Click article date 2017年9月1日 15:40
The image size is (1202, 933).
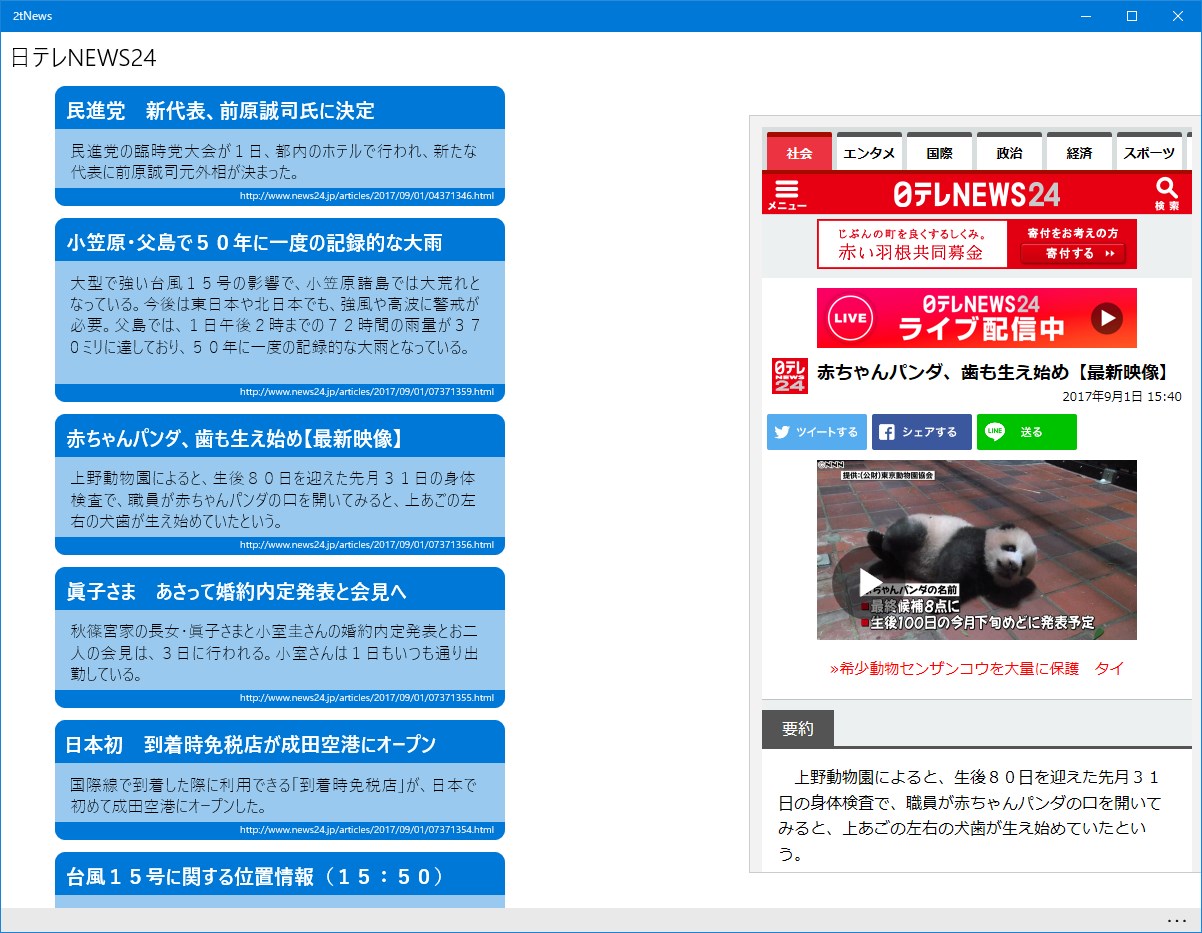1122,397
